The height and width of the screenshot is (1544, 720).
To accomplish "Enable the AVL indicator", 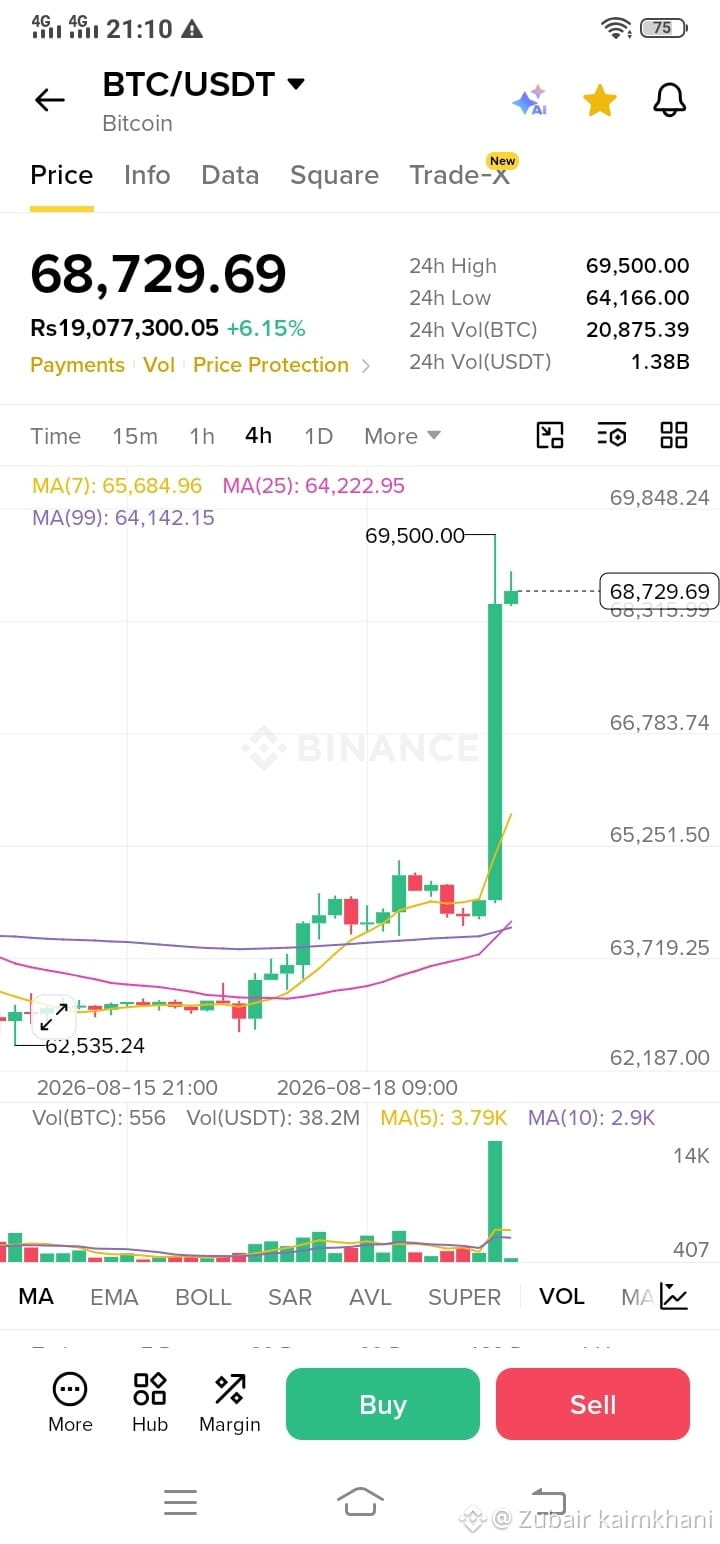I will pos(370,1297).
